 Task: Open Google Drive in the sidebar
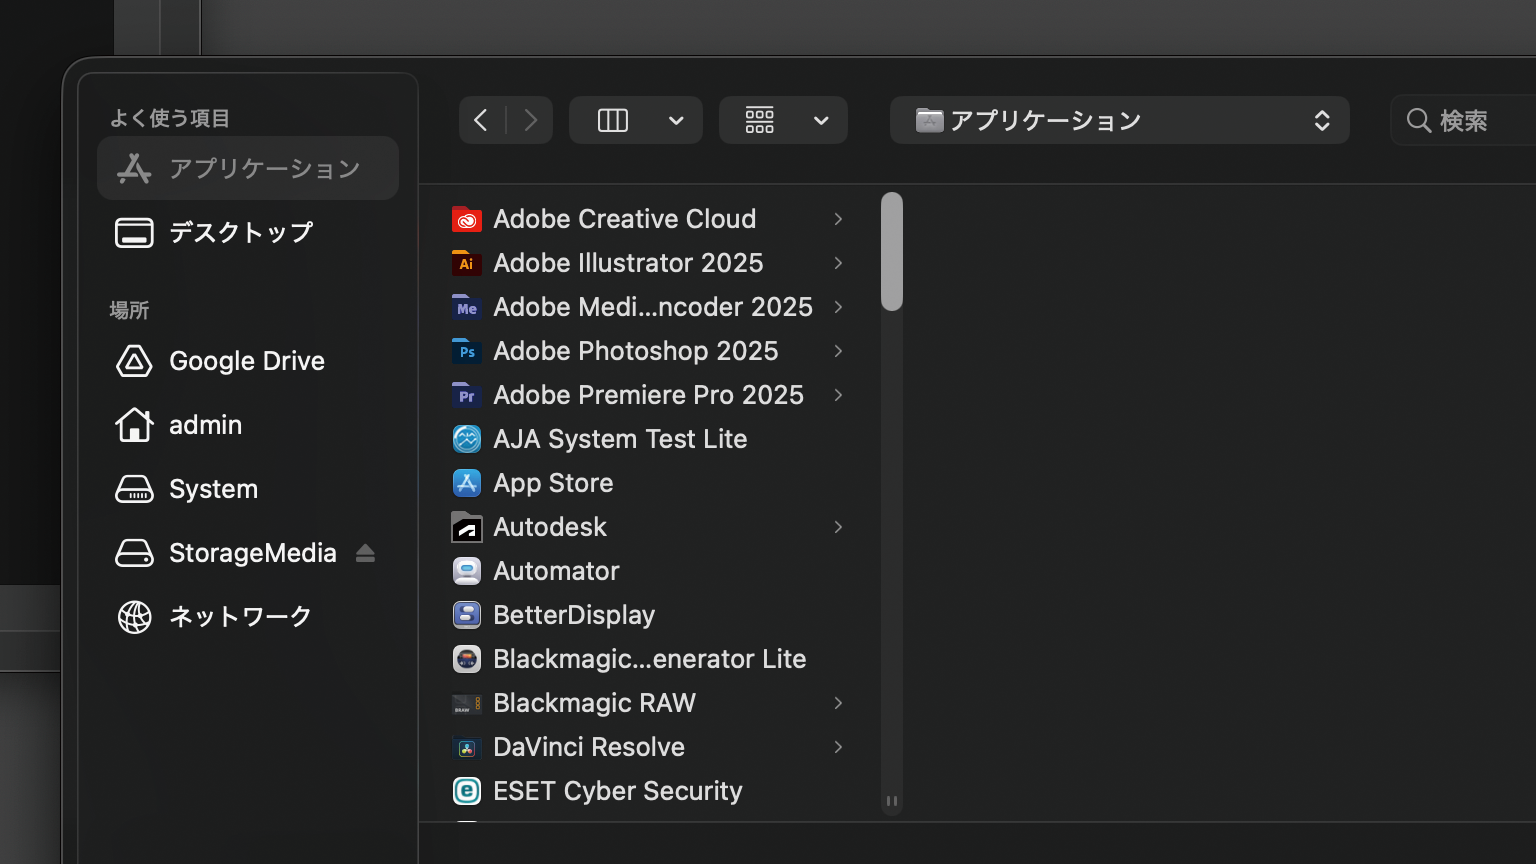246,361
